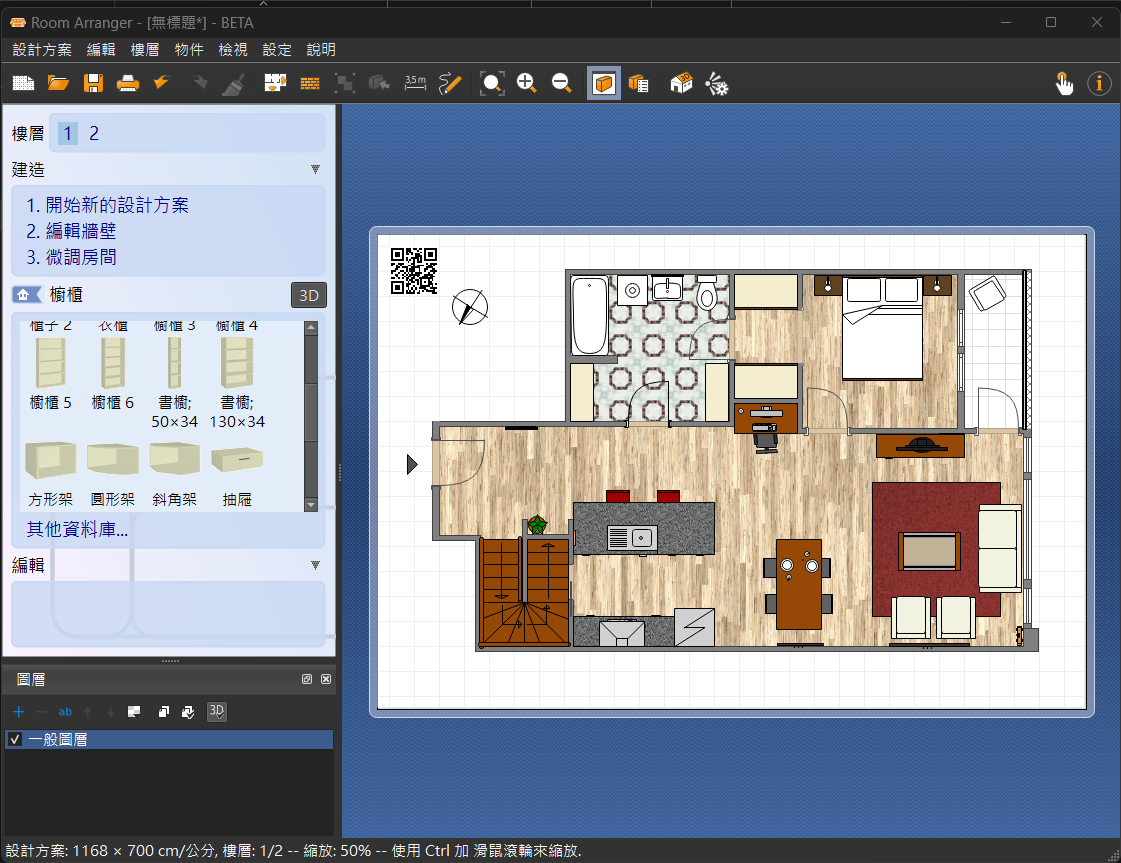The image size is (1121, 863).
Task: Open the measure dimension 3.5m tool
Action: pos(415,83)
